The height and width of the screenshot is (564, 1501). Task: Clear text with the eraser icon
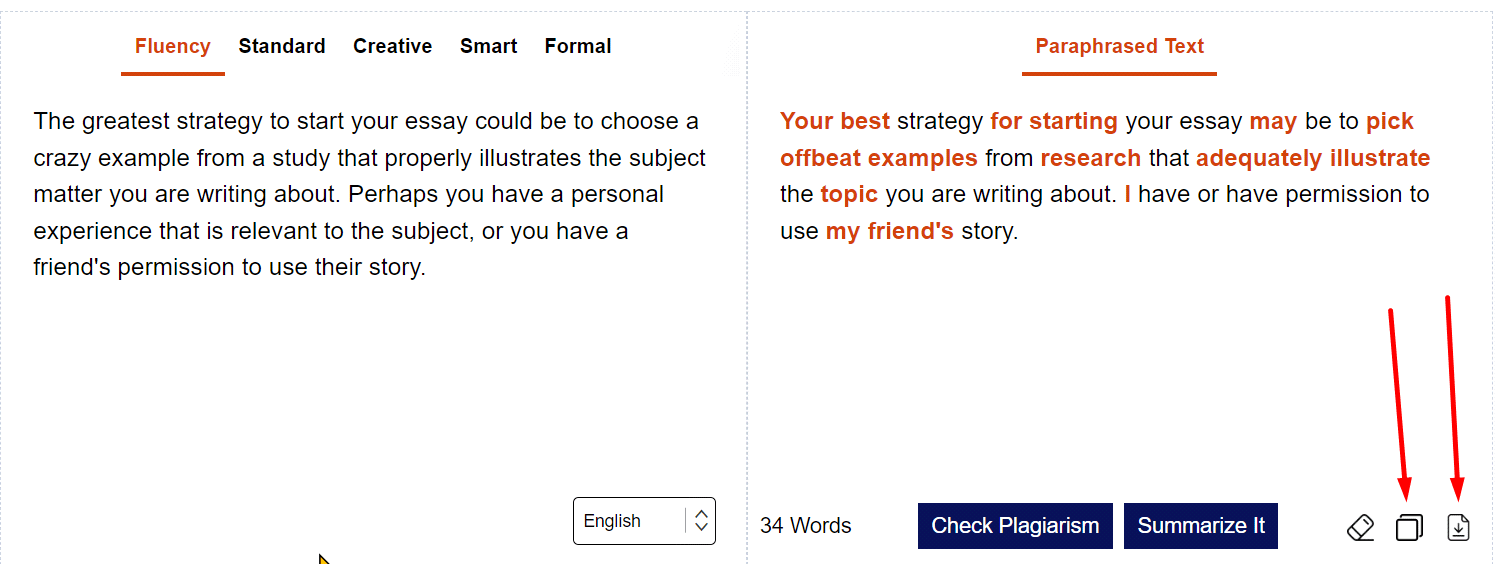pyautogui.click(x=1361, y=527)
